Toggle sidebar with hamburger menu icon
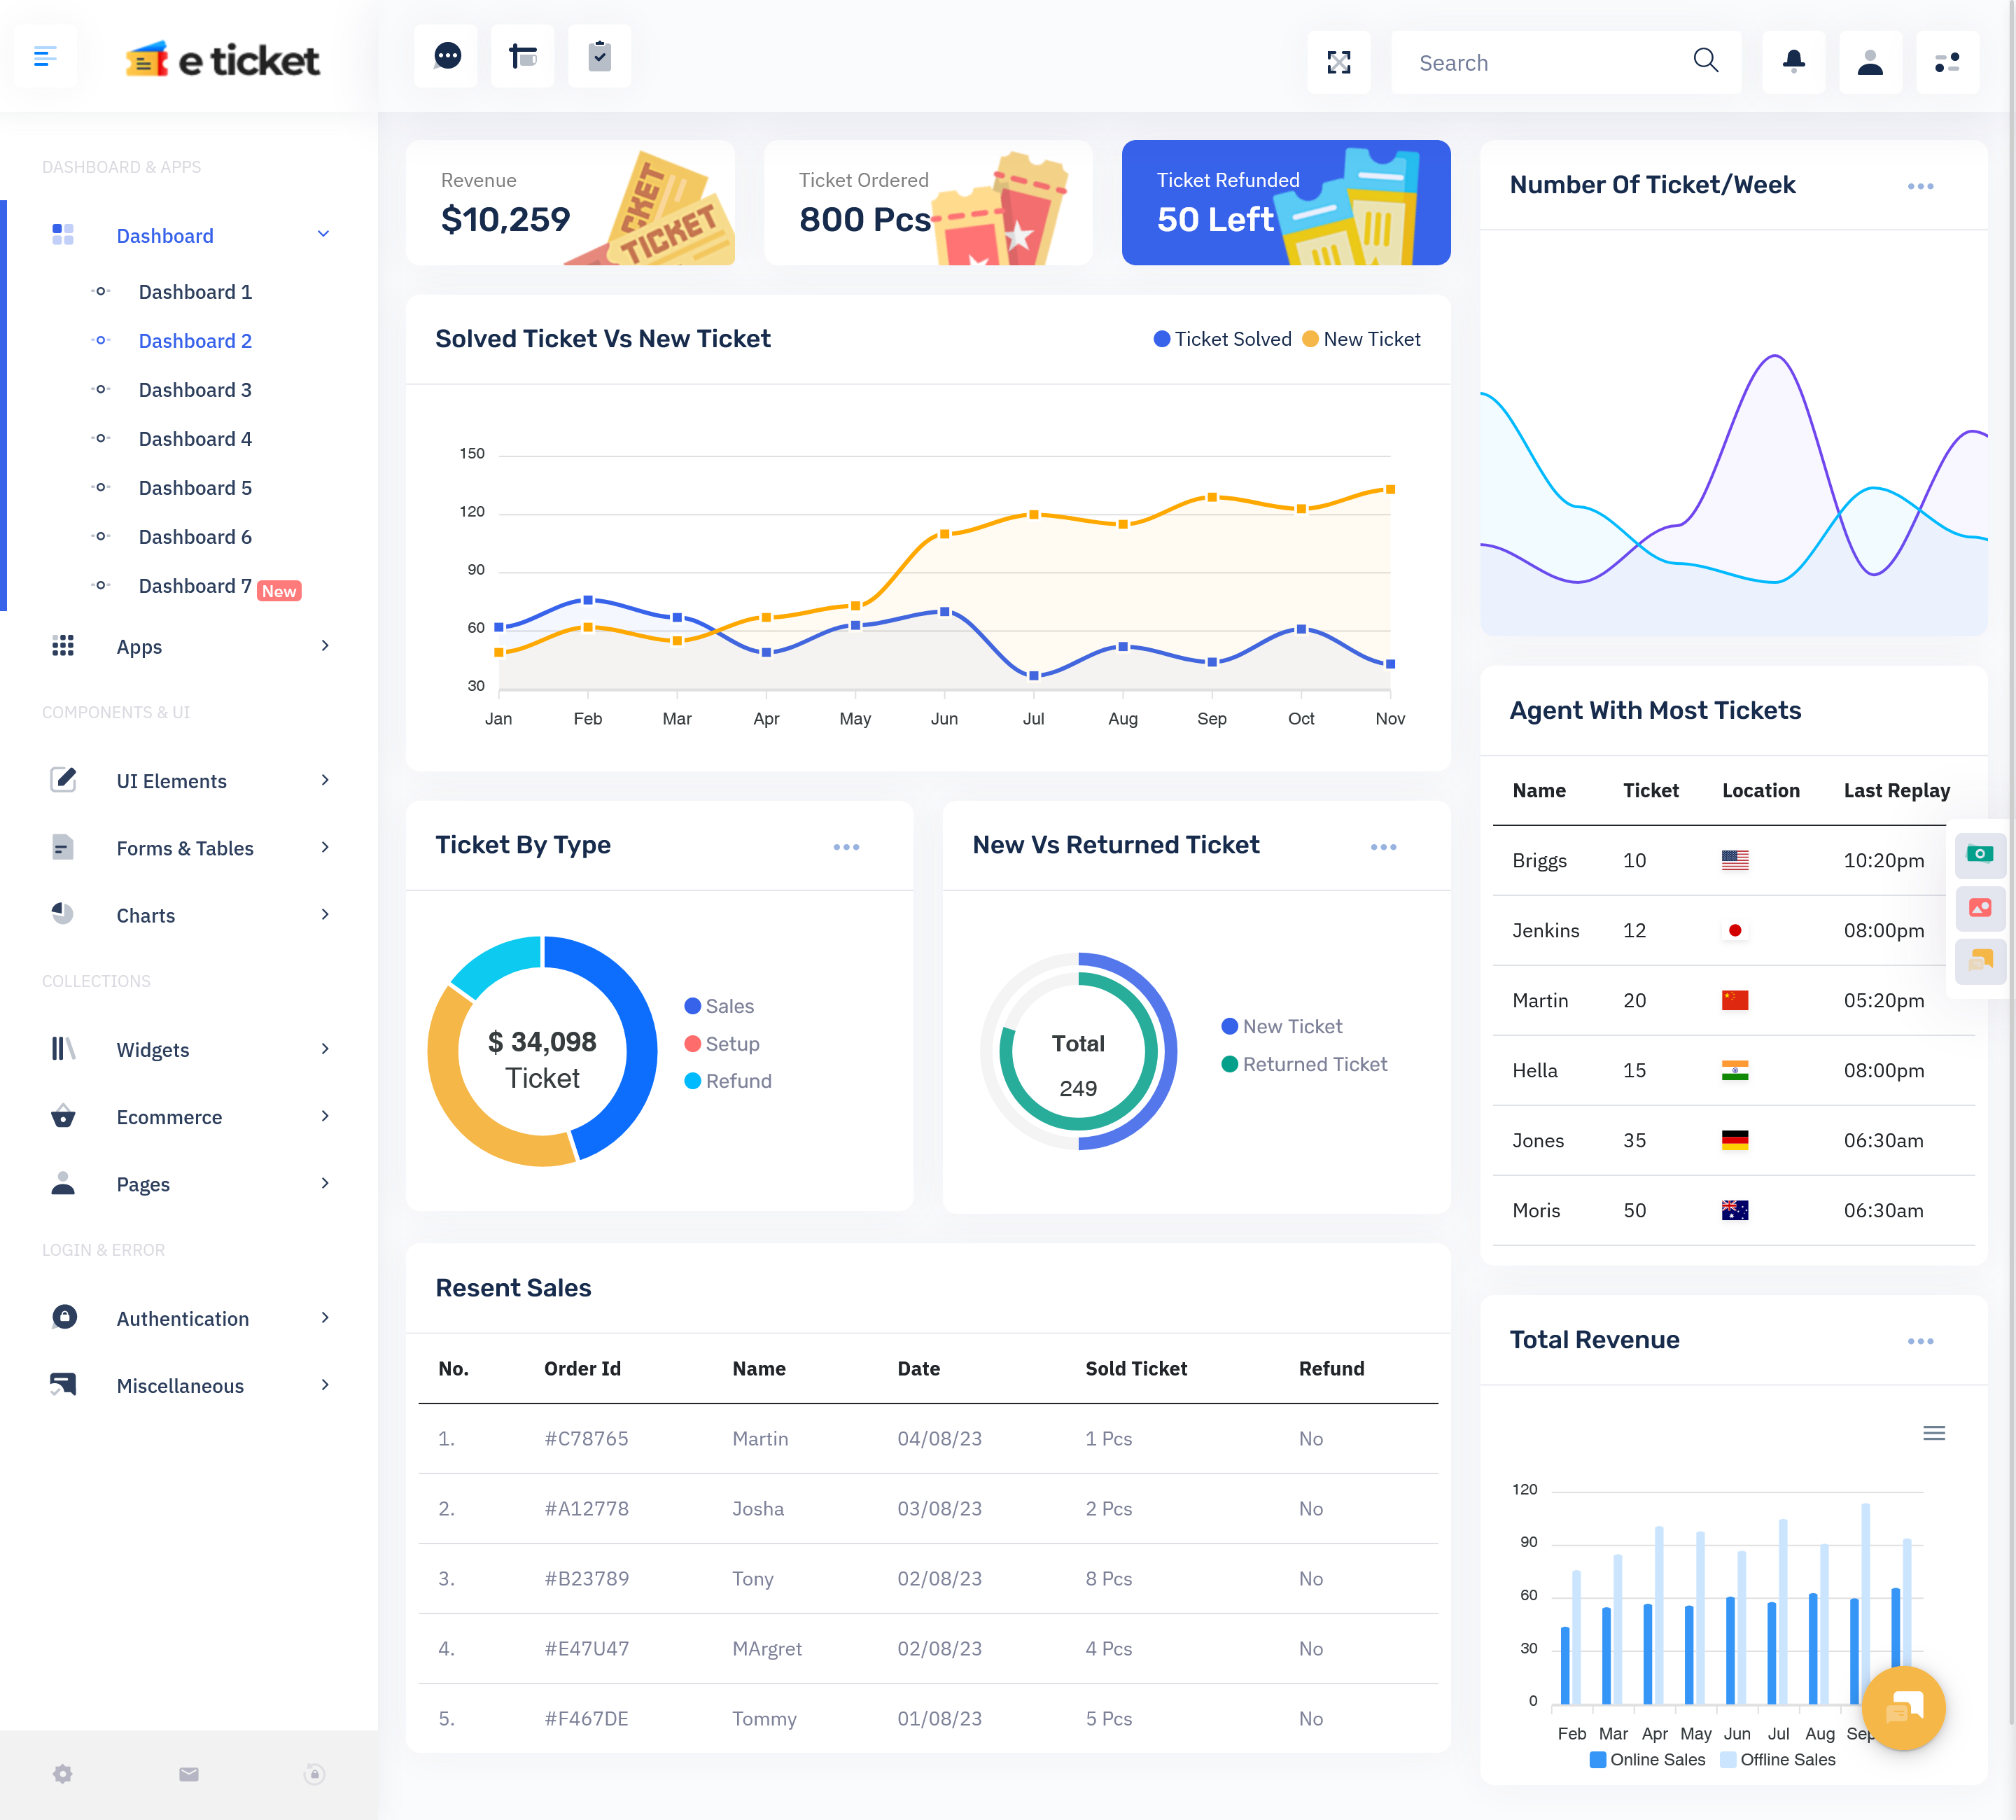This screenshot has height=1820, width=2016. coord(45,57)
